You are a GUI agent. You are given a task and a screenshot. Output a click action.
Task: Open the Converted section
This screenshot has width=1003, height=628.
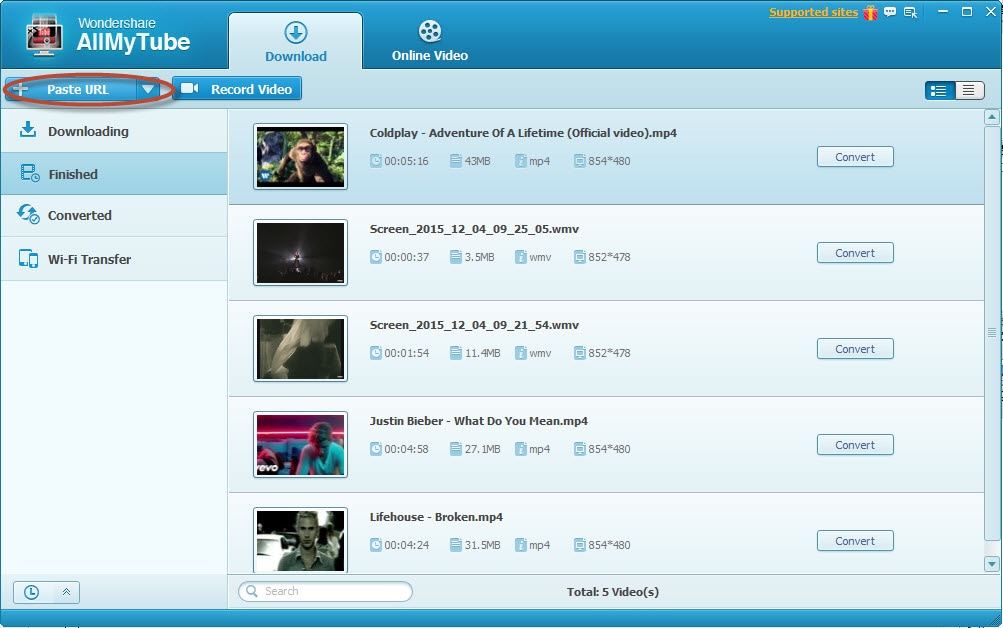(x=114, y=216)
